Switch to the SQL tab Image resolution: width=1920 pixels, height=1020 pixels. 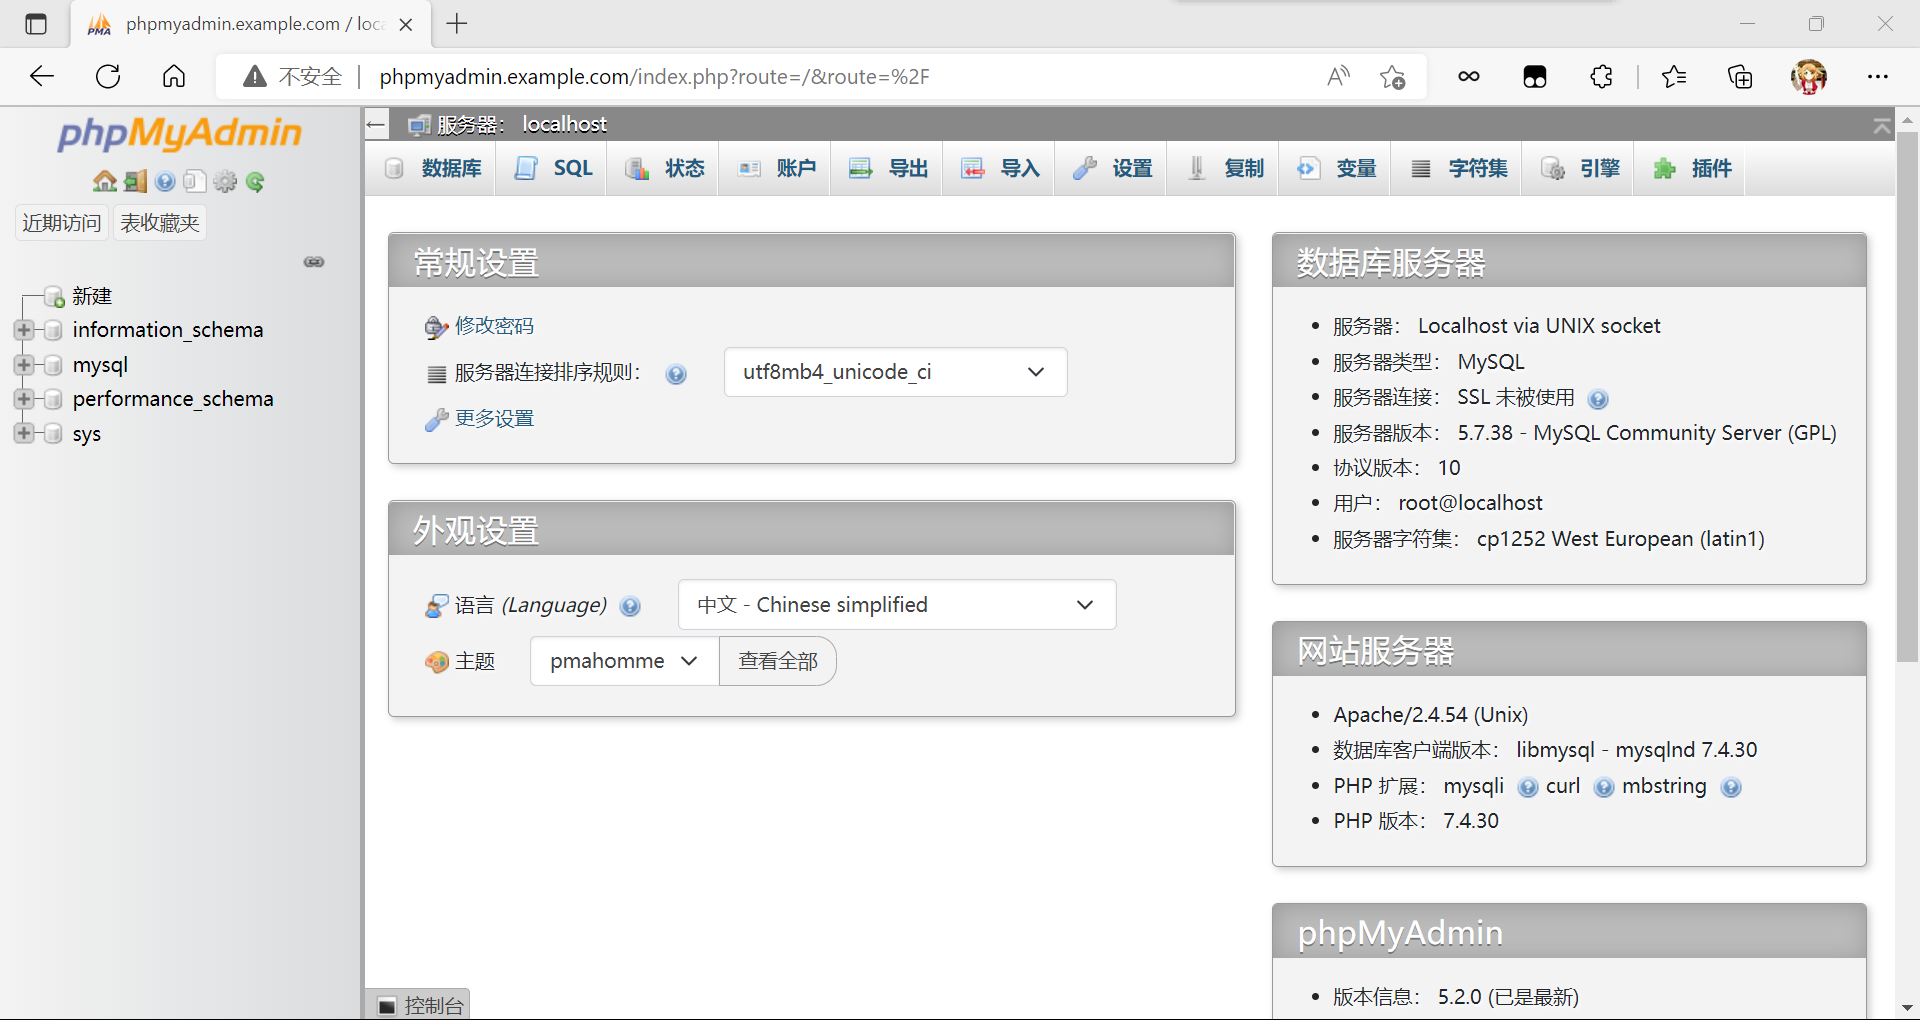coord(553,168)
